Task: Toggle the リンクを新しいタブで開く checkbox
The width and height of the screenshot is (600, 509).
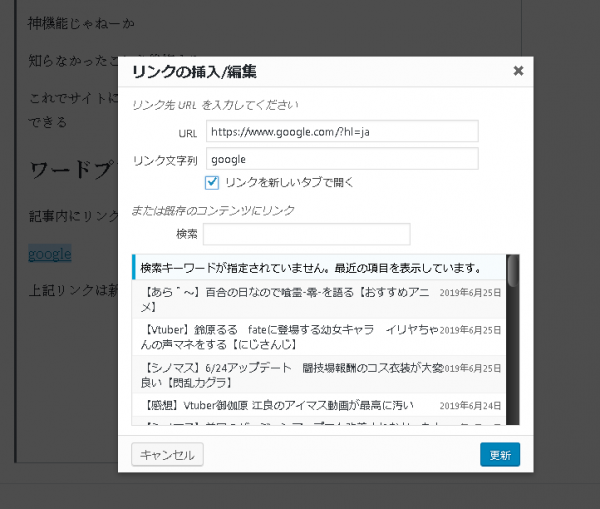Action: pos(212,182)
